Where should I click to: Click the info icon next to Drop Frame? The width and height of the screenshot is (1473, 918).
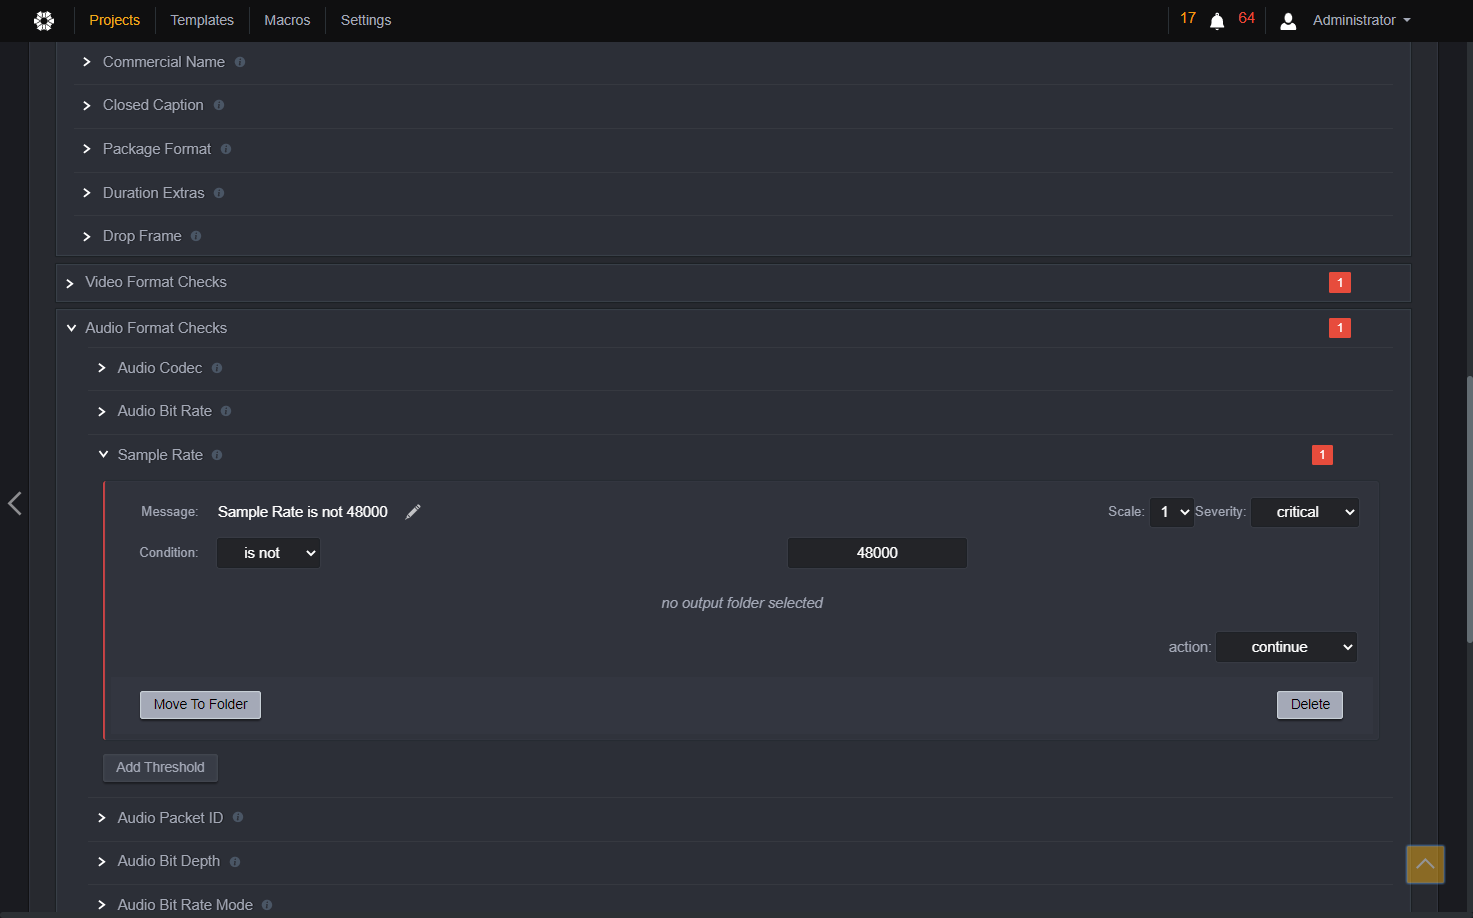(196, 236)
